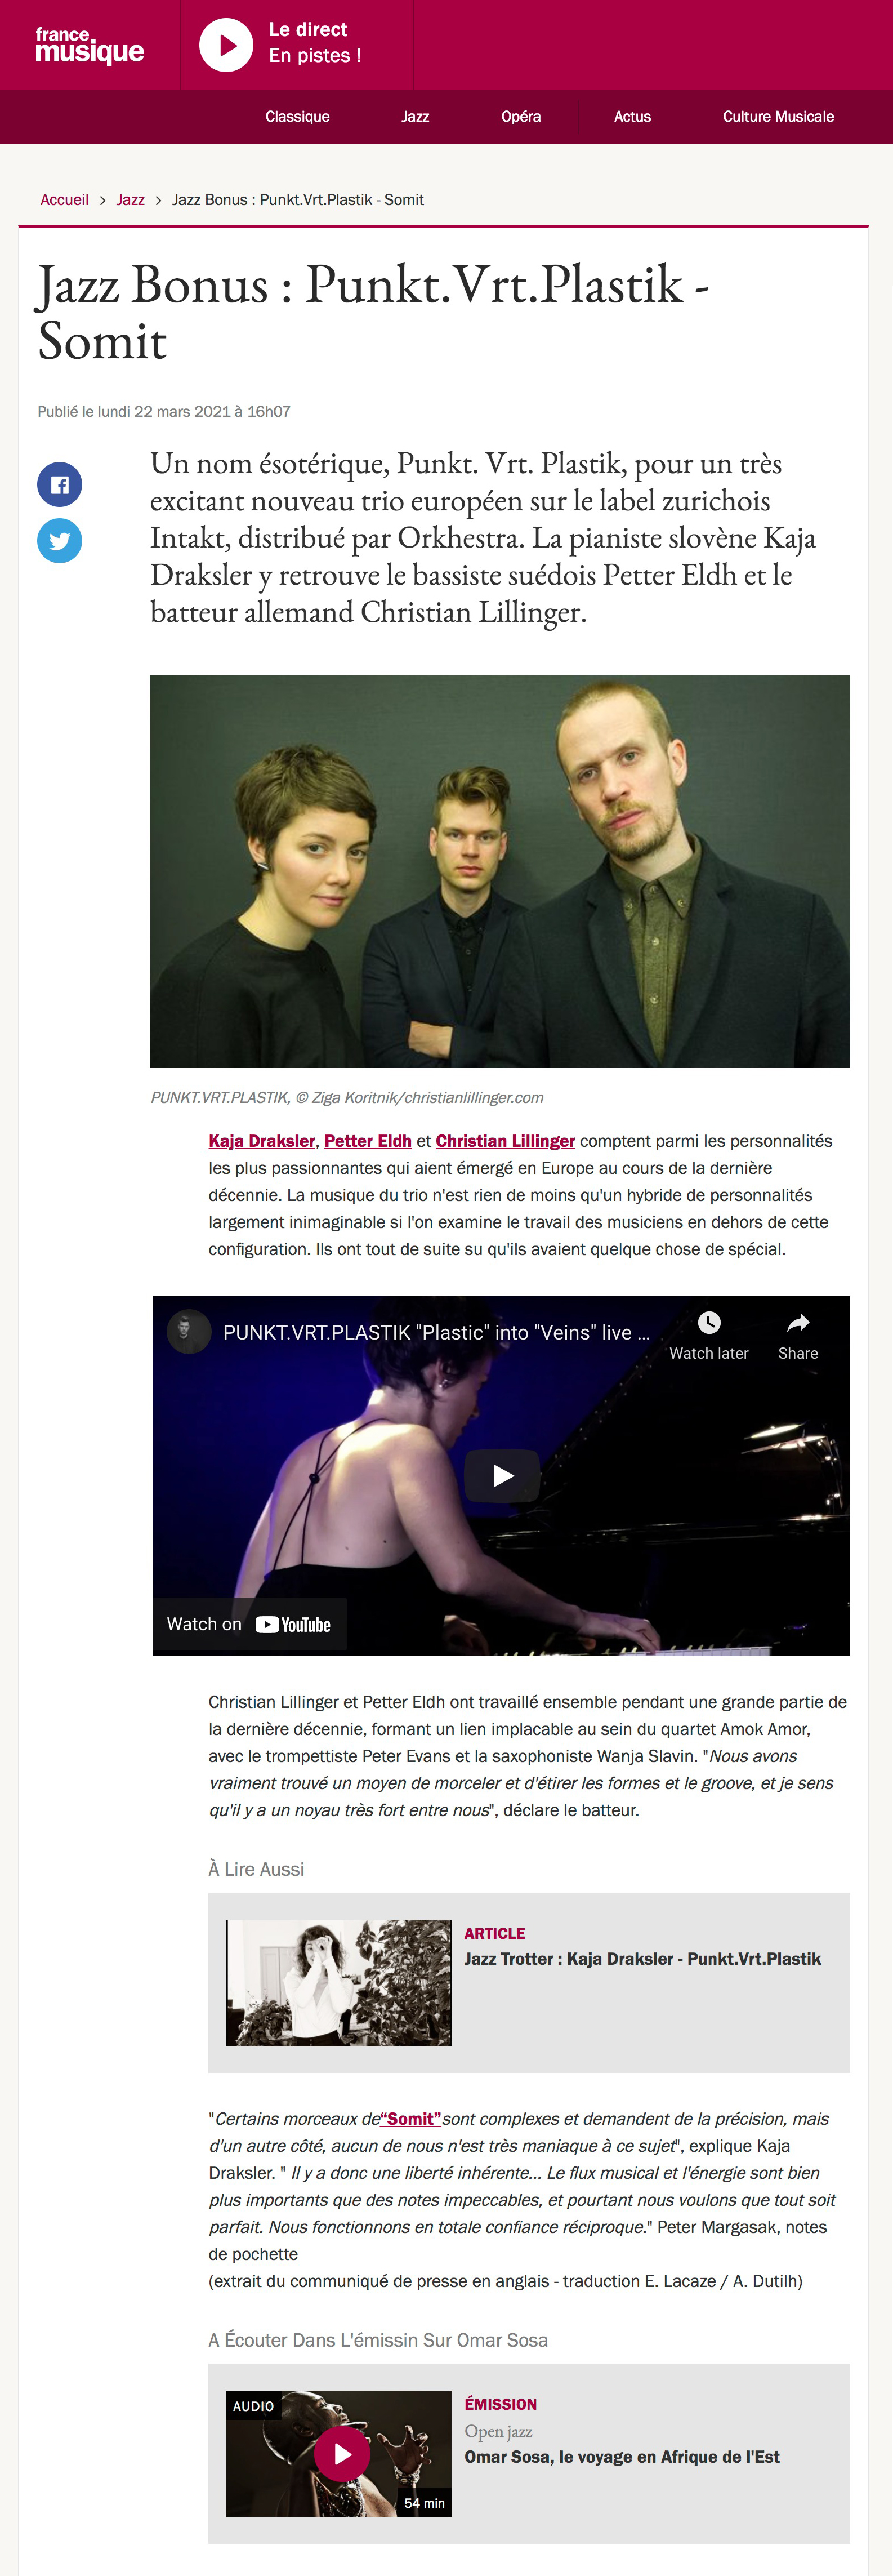
Task: Click the YouTube Share arrow icon
Action: tap(798, 1323)
